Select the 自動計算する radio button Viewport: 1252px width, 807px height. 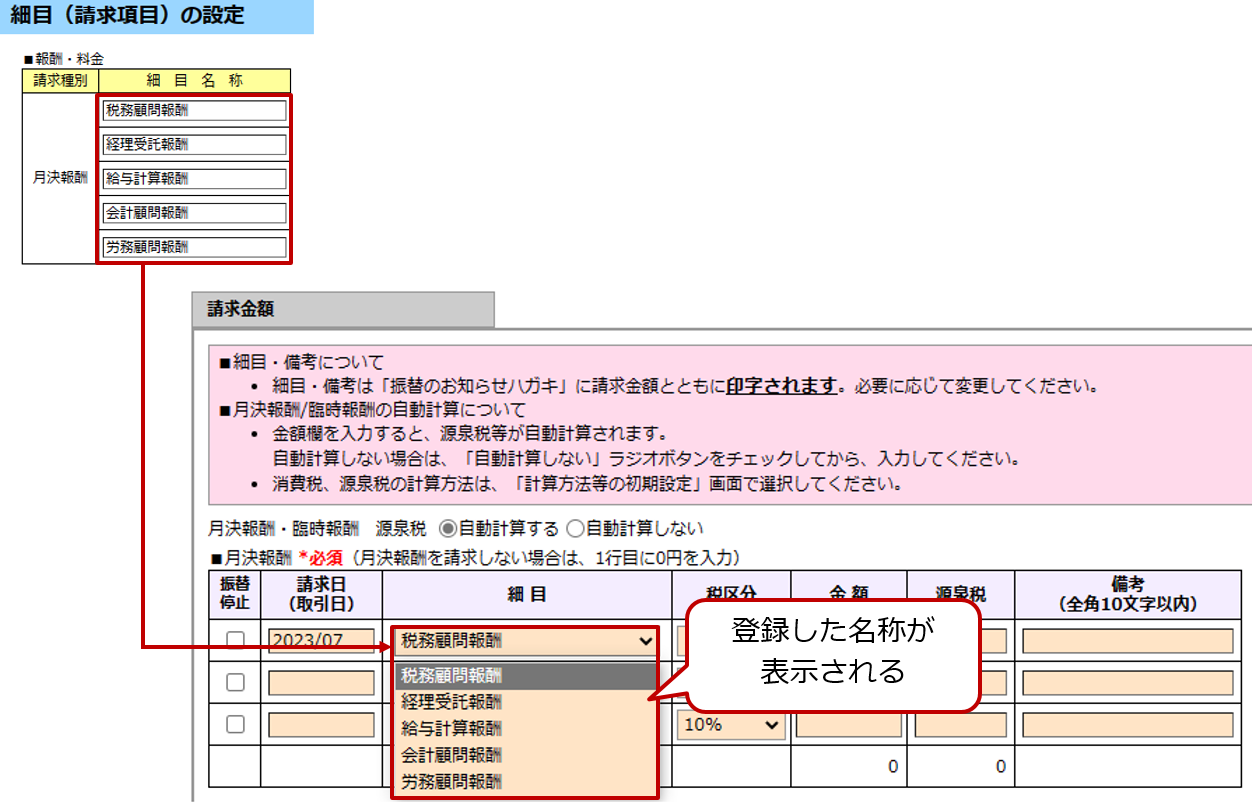(447, 528)
